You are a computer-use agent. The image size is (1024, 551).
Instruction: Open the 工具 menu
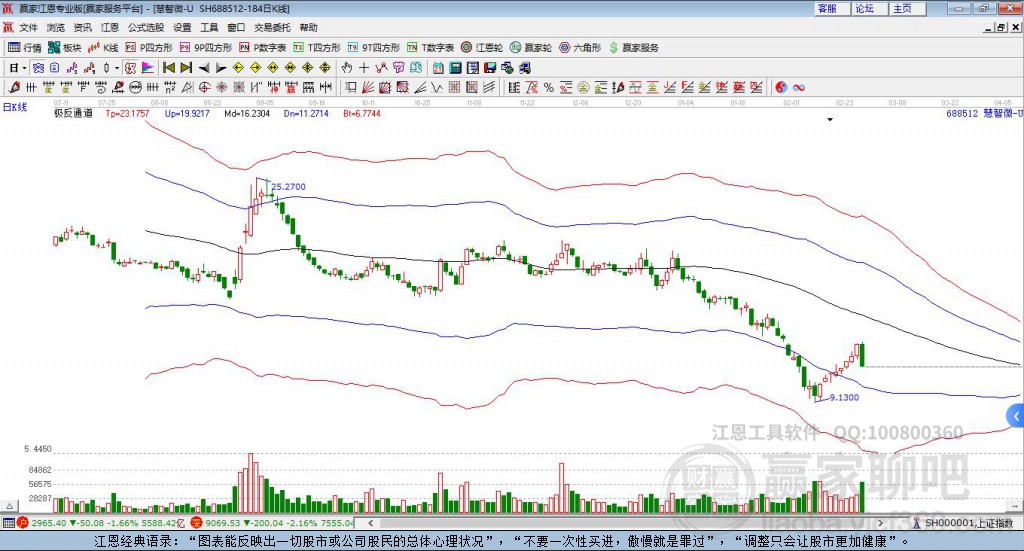click(x=209, y=27)
